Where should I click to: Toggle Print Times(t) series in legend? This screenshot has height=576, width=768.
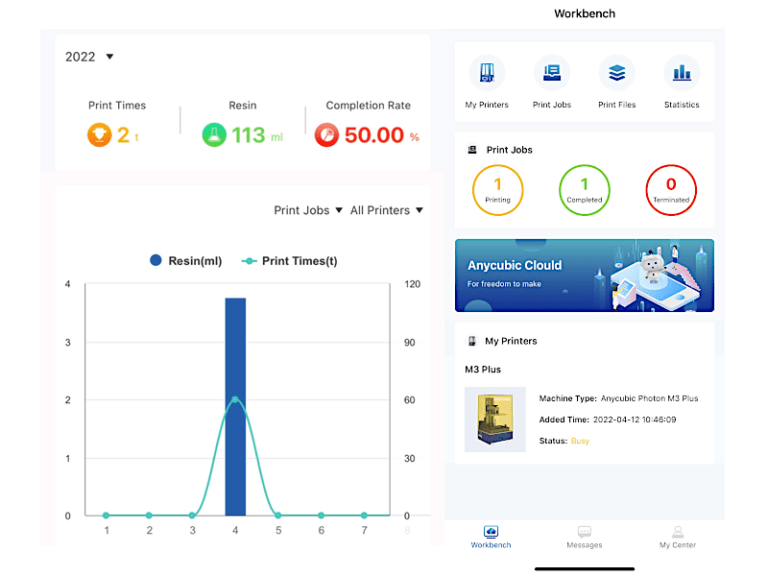(x=290, y=261)
